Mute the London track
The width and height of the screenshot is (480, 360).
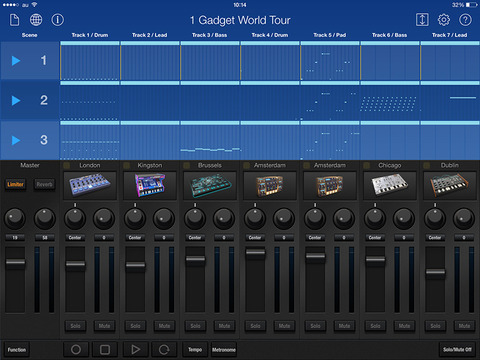[x=104, y=326]
